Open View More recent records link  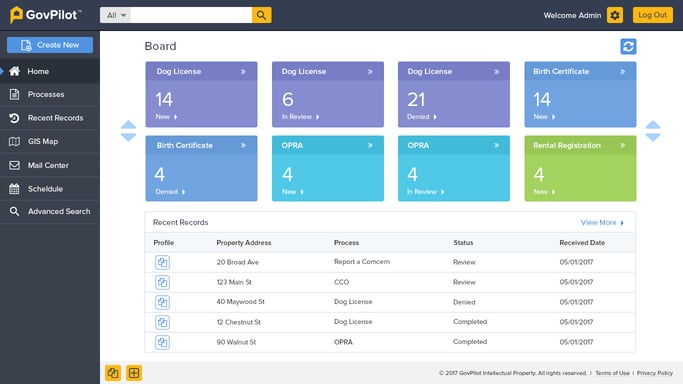click(x=602, y=222)
